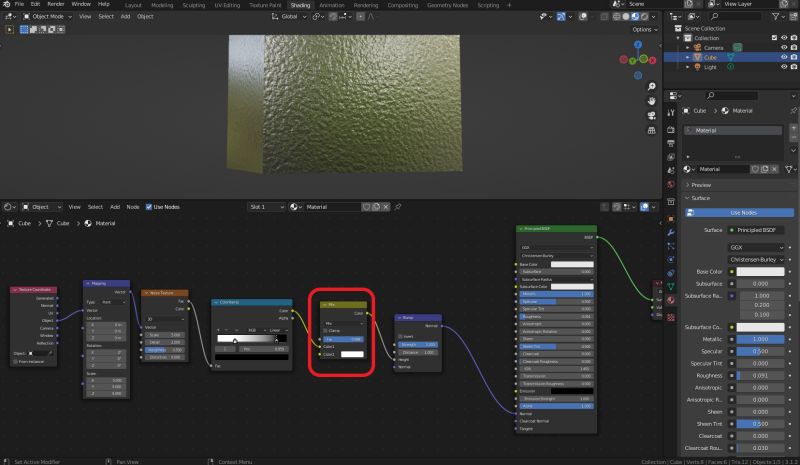Expand the Cube item in outliner

(x=688, y=57)
